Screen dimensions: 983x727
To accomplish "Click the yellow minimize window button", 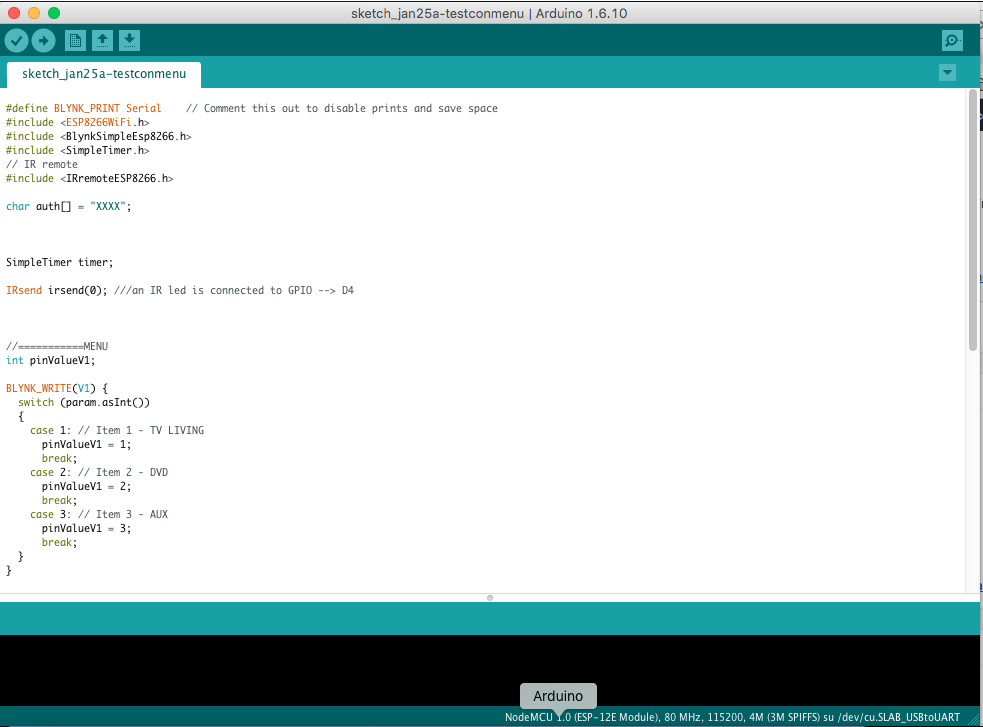I will (x=34, y=13).
